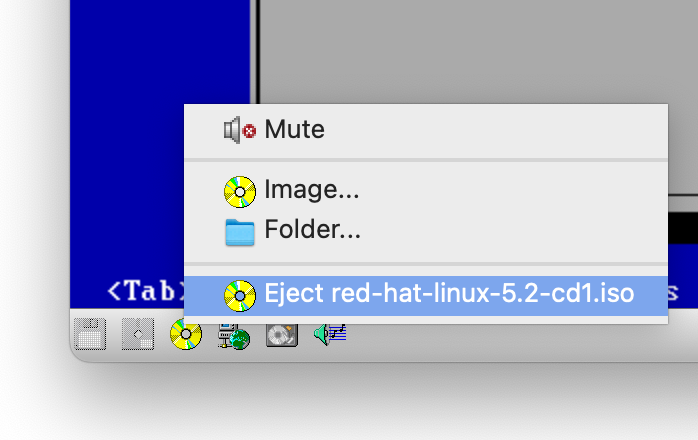Click the disc icon beside the Eject entry

(x=240, y=296)
